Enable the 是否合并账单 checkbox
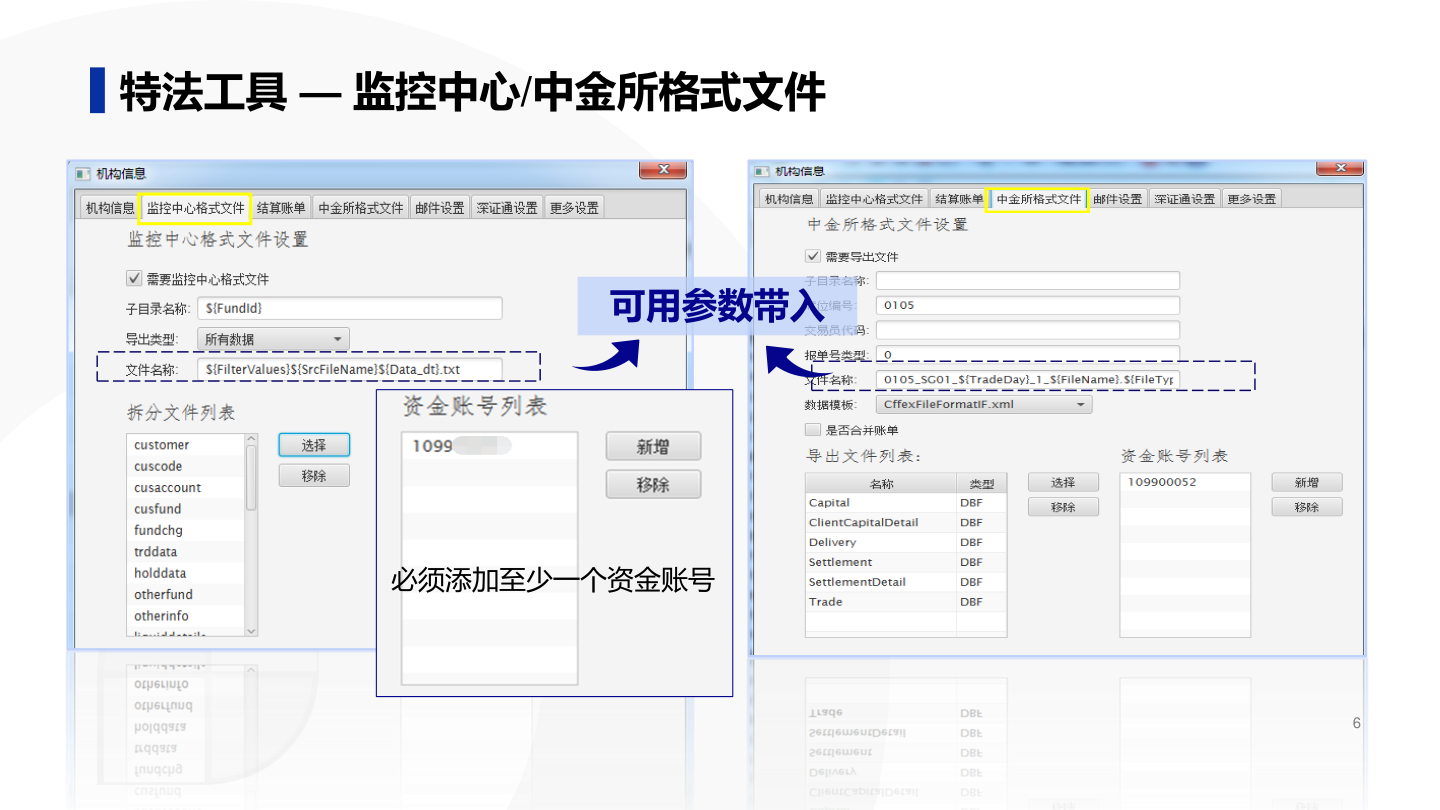The width and height of the screenshot is (1440, 810). tap(812, 430)
